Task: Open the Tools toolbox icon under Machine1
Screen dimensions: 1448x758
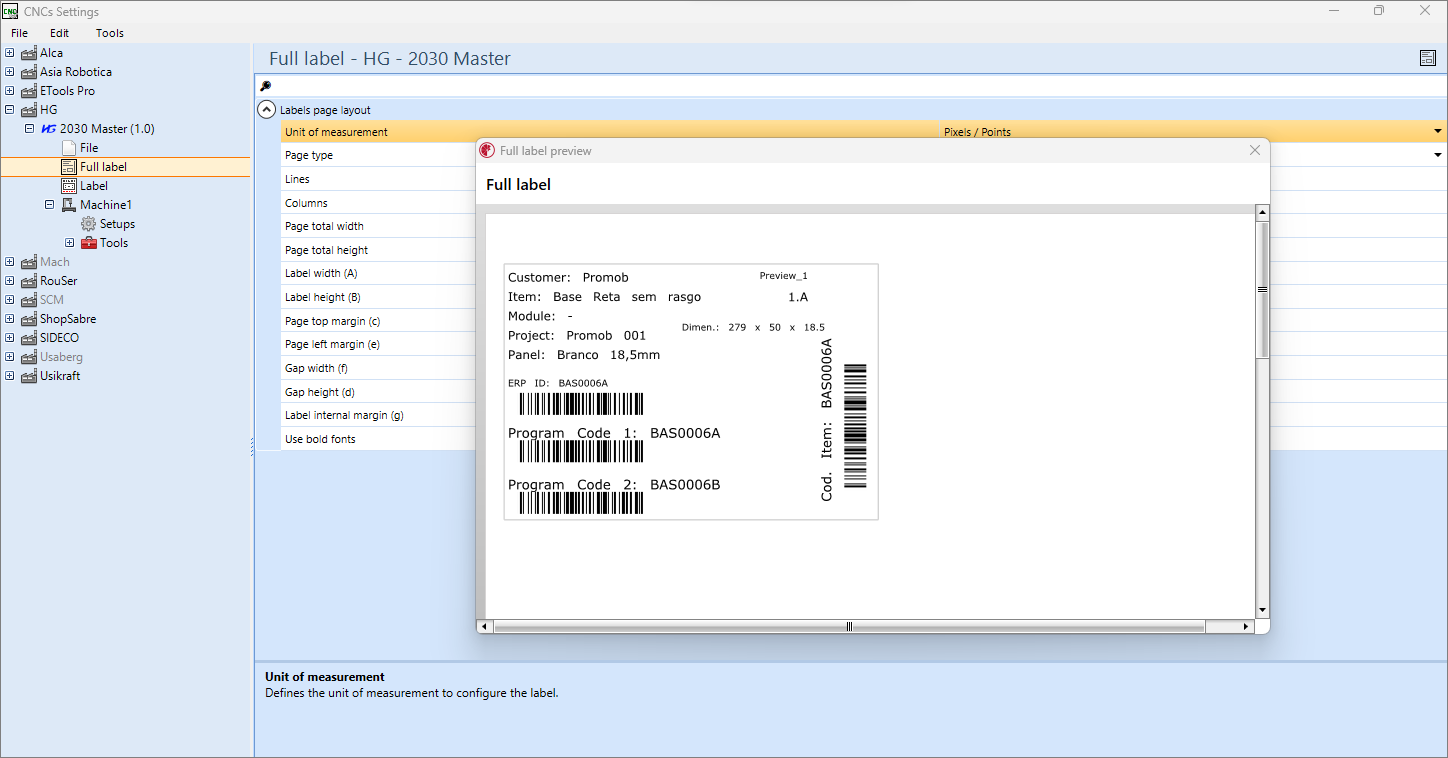Action: pos(88,243)
